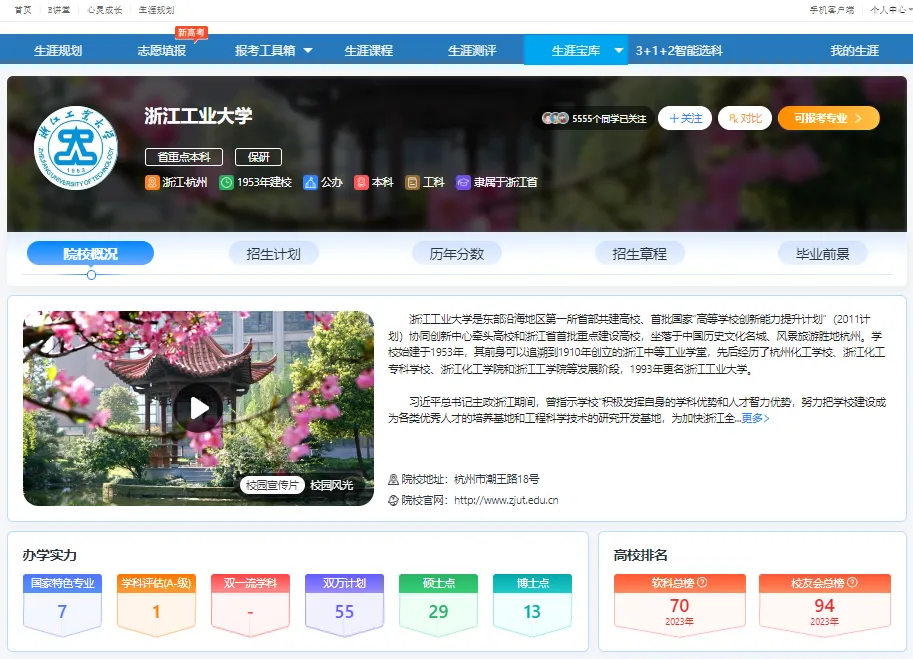Image resolution: width=913 pixels, height=659 pixels.
Task: Click the 软科总榜 ranking card showing 70
Action: 680,604
